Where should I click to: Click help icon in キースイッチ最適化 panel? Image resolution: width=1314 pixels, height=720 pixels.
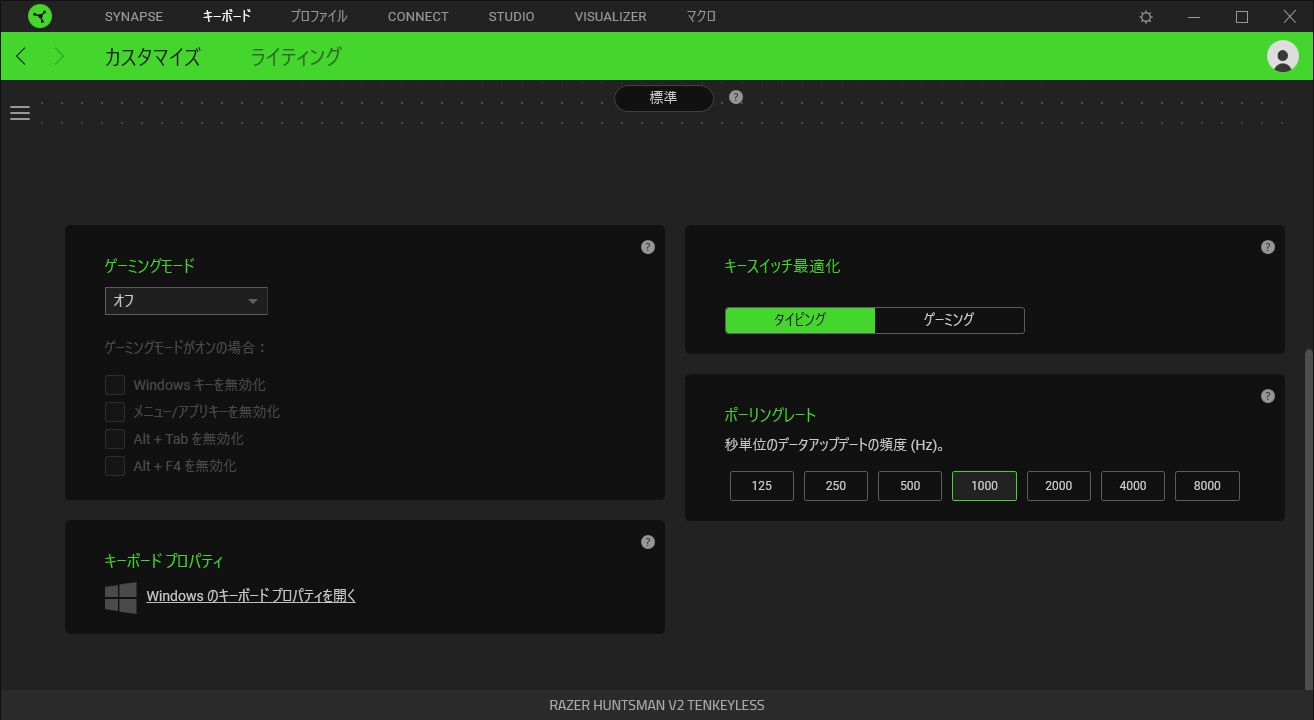pyautogui.click(x=1268, y=247)
